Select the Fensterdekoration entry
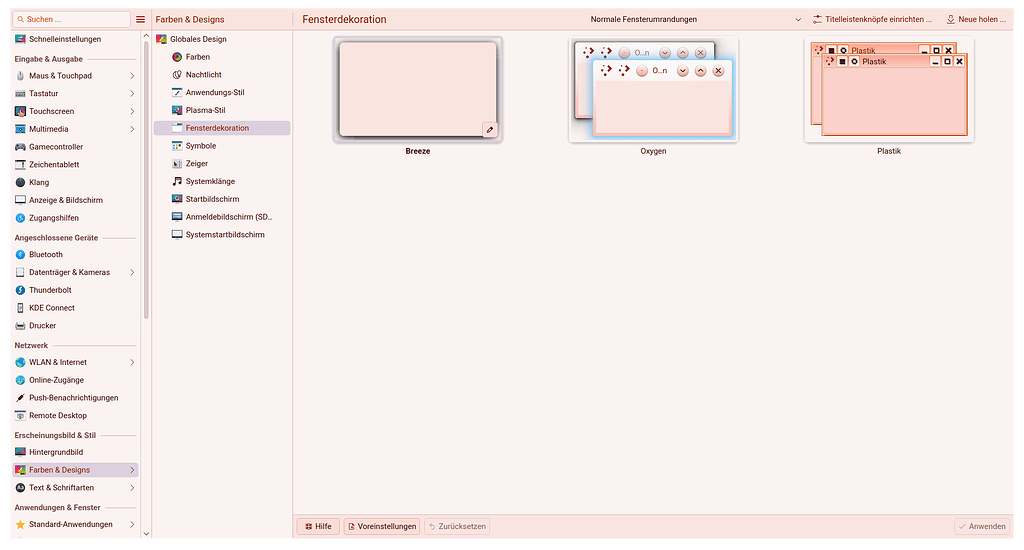Screen dimensions: 1024x550 pos(222,128)
